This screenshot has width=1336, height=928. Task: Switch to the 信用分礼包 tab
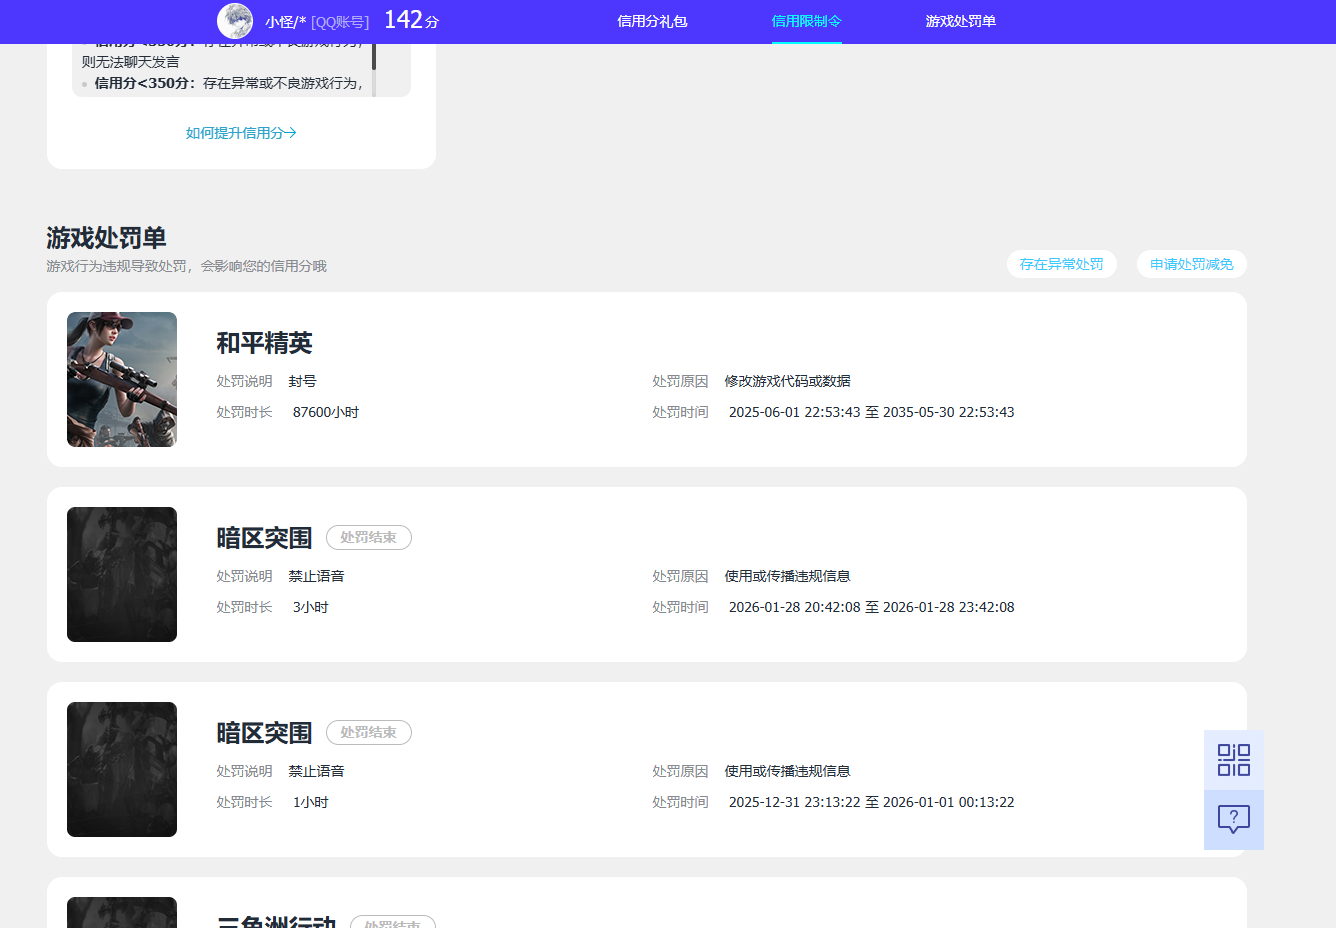pos(652,21)
